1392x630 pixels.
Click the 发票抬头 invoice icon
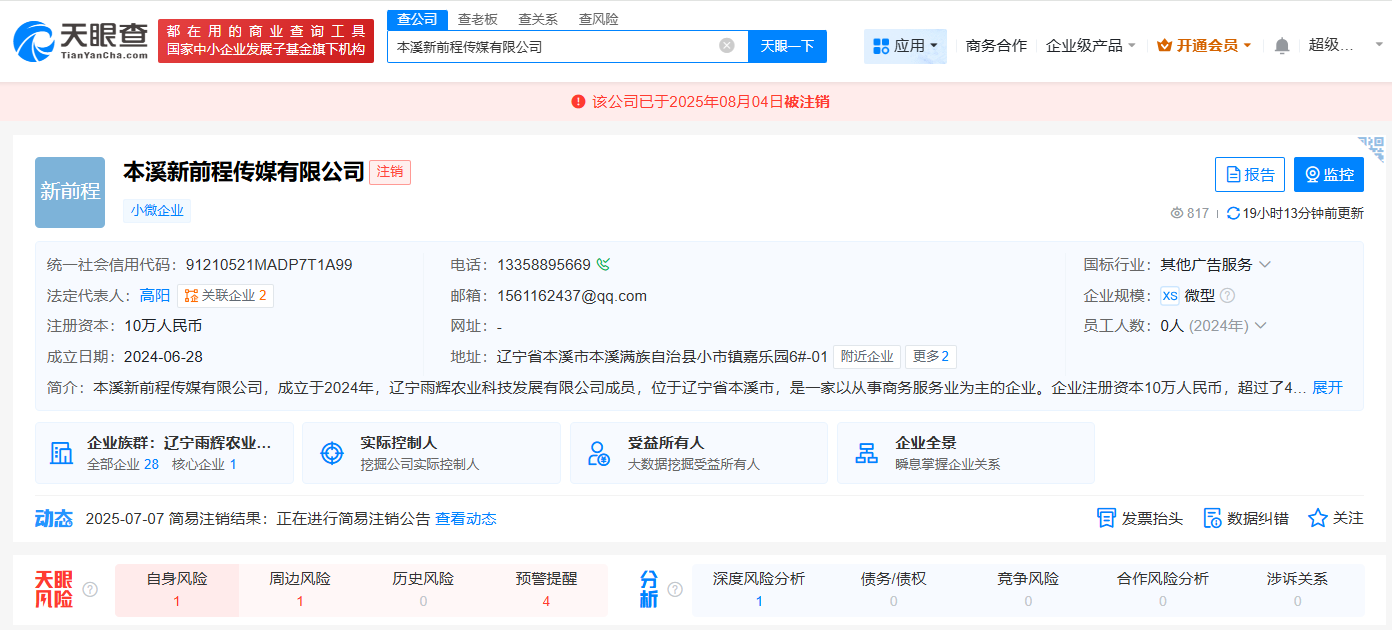pos(1106,518)
